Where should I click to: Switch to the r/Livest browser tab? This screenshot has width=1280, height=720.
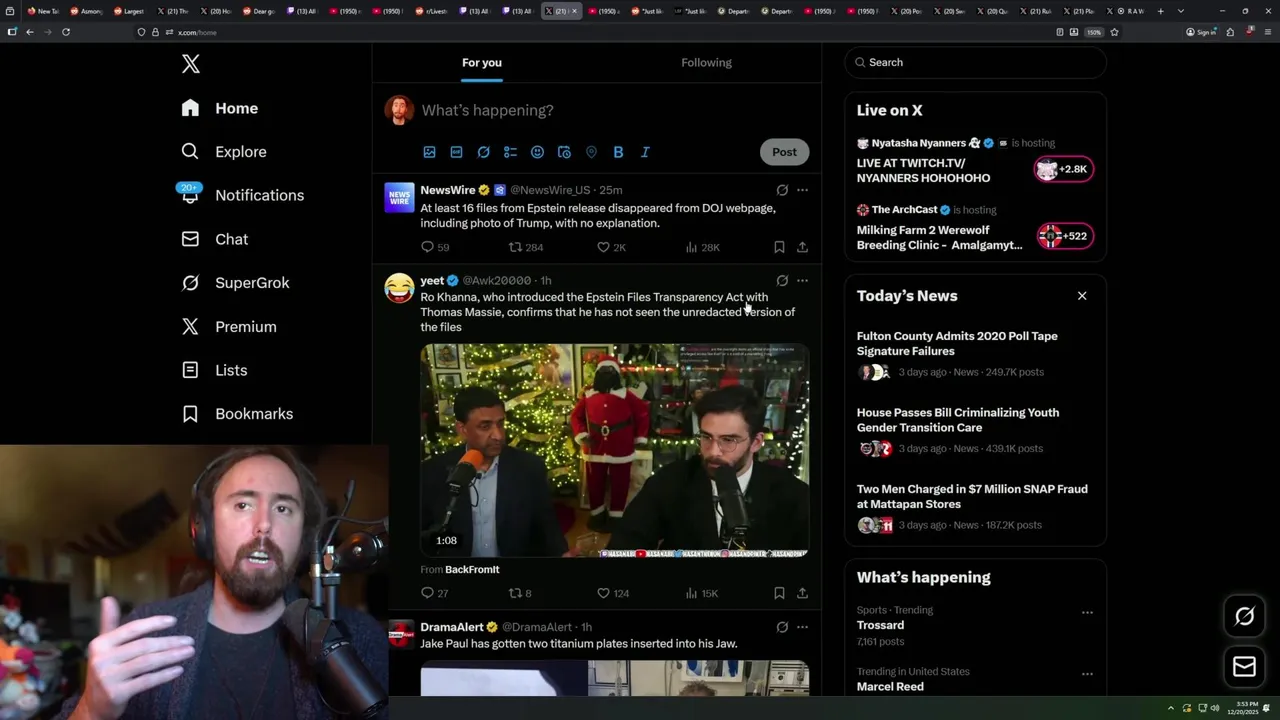coord(431,11)
